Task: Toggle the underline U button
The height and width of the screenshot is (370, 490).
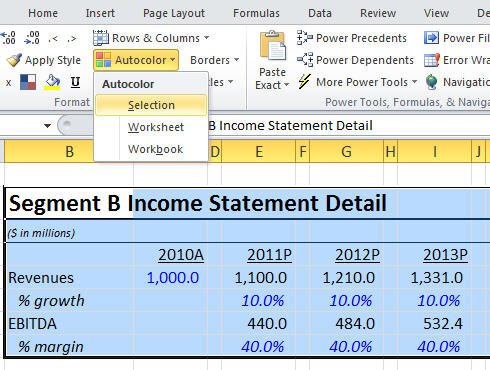Action: tap(76, 82)
